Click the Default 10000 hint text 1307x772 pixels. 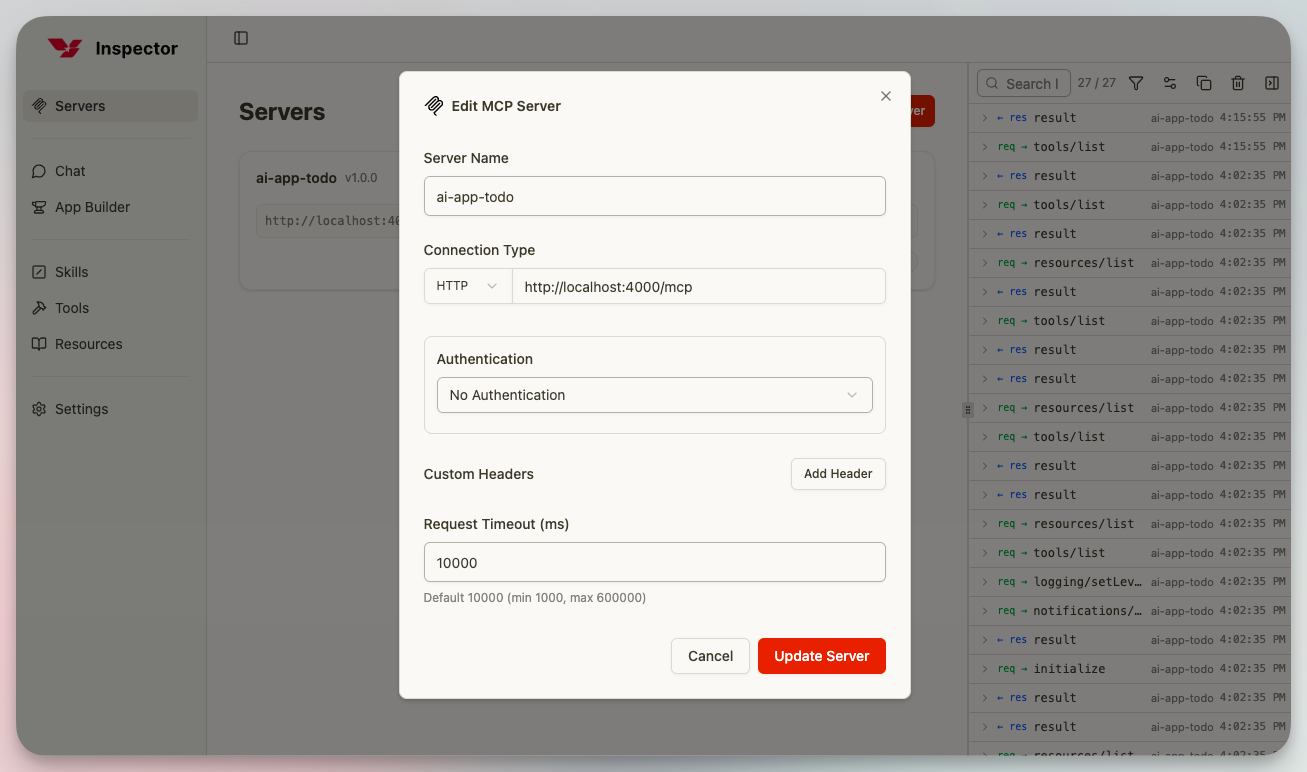point(535,598)
